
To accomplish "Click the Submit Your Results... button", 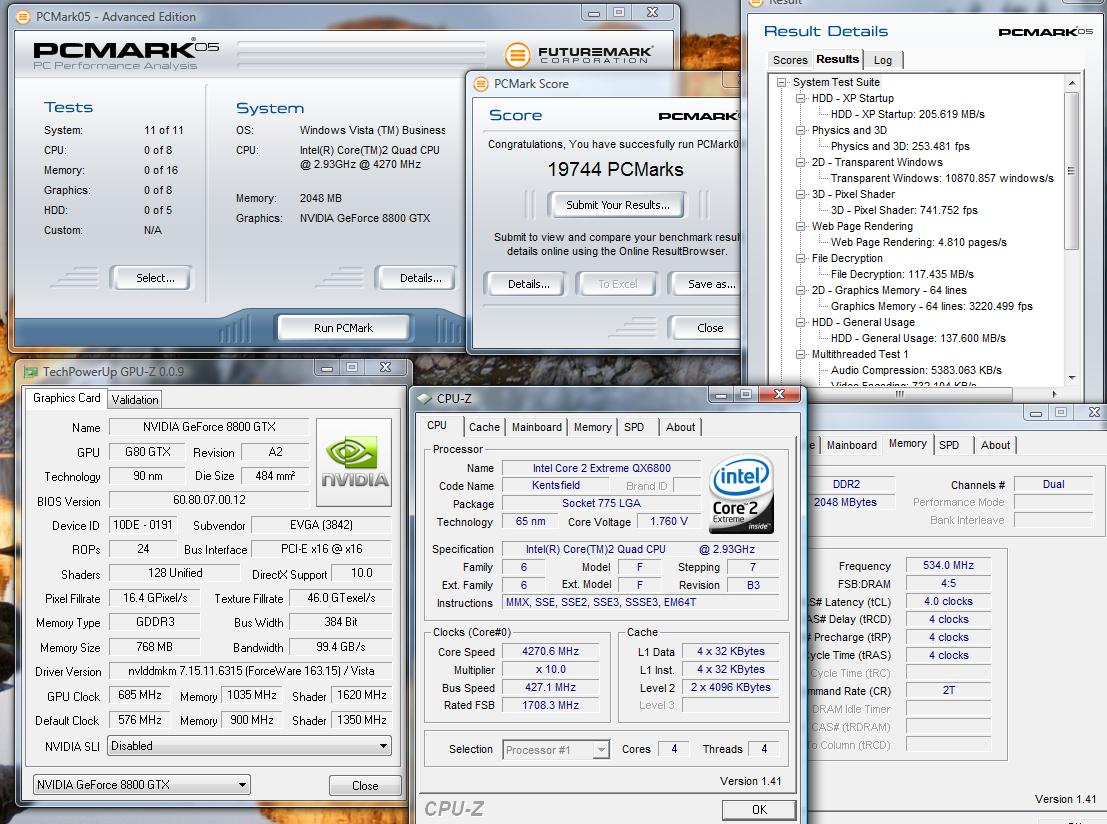I will click(x=616, y=205).
